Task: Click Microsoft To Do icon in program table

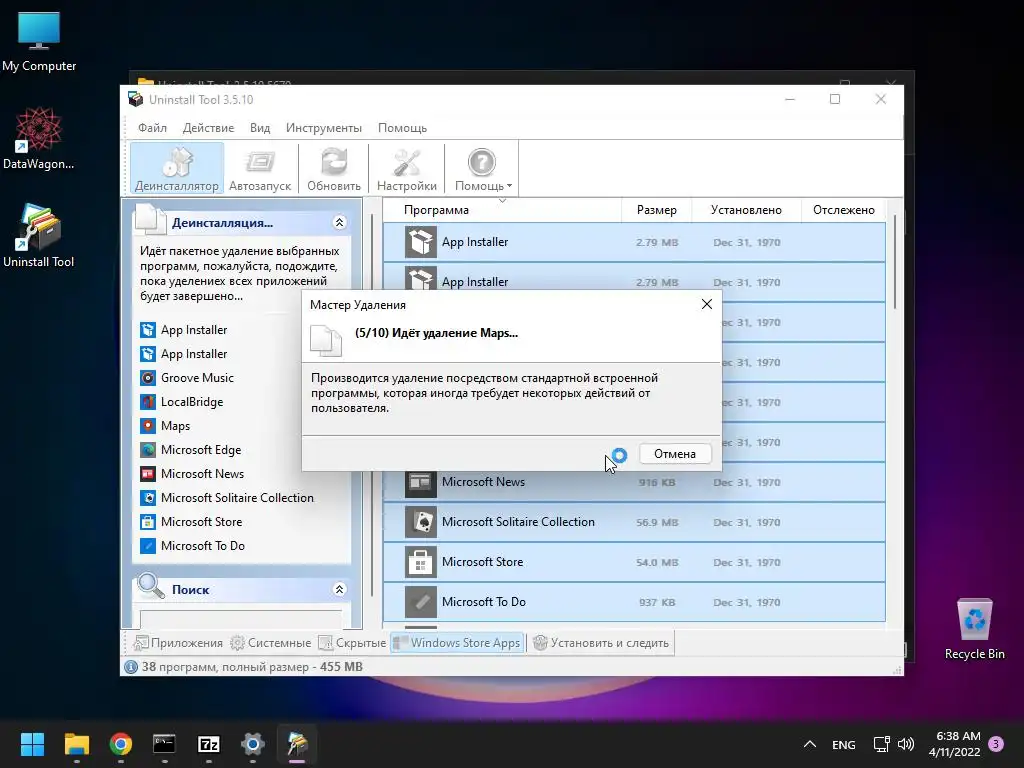Action: (421, 602)
